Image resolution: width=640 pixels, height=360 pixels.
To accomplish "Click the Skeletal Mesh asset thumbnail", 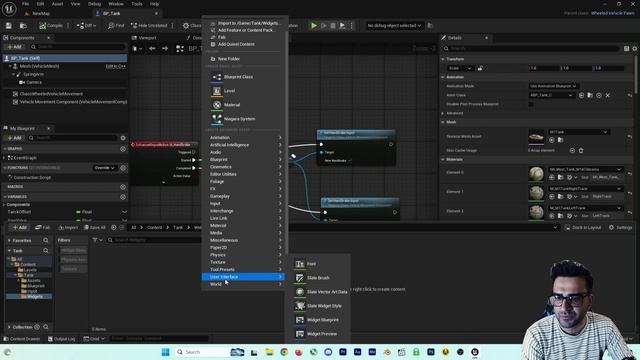I will click(536, 137).
